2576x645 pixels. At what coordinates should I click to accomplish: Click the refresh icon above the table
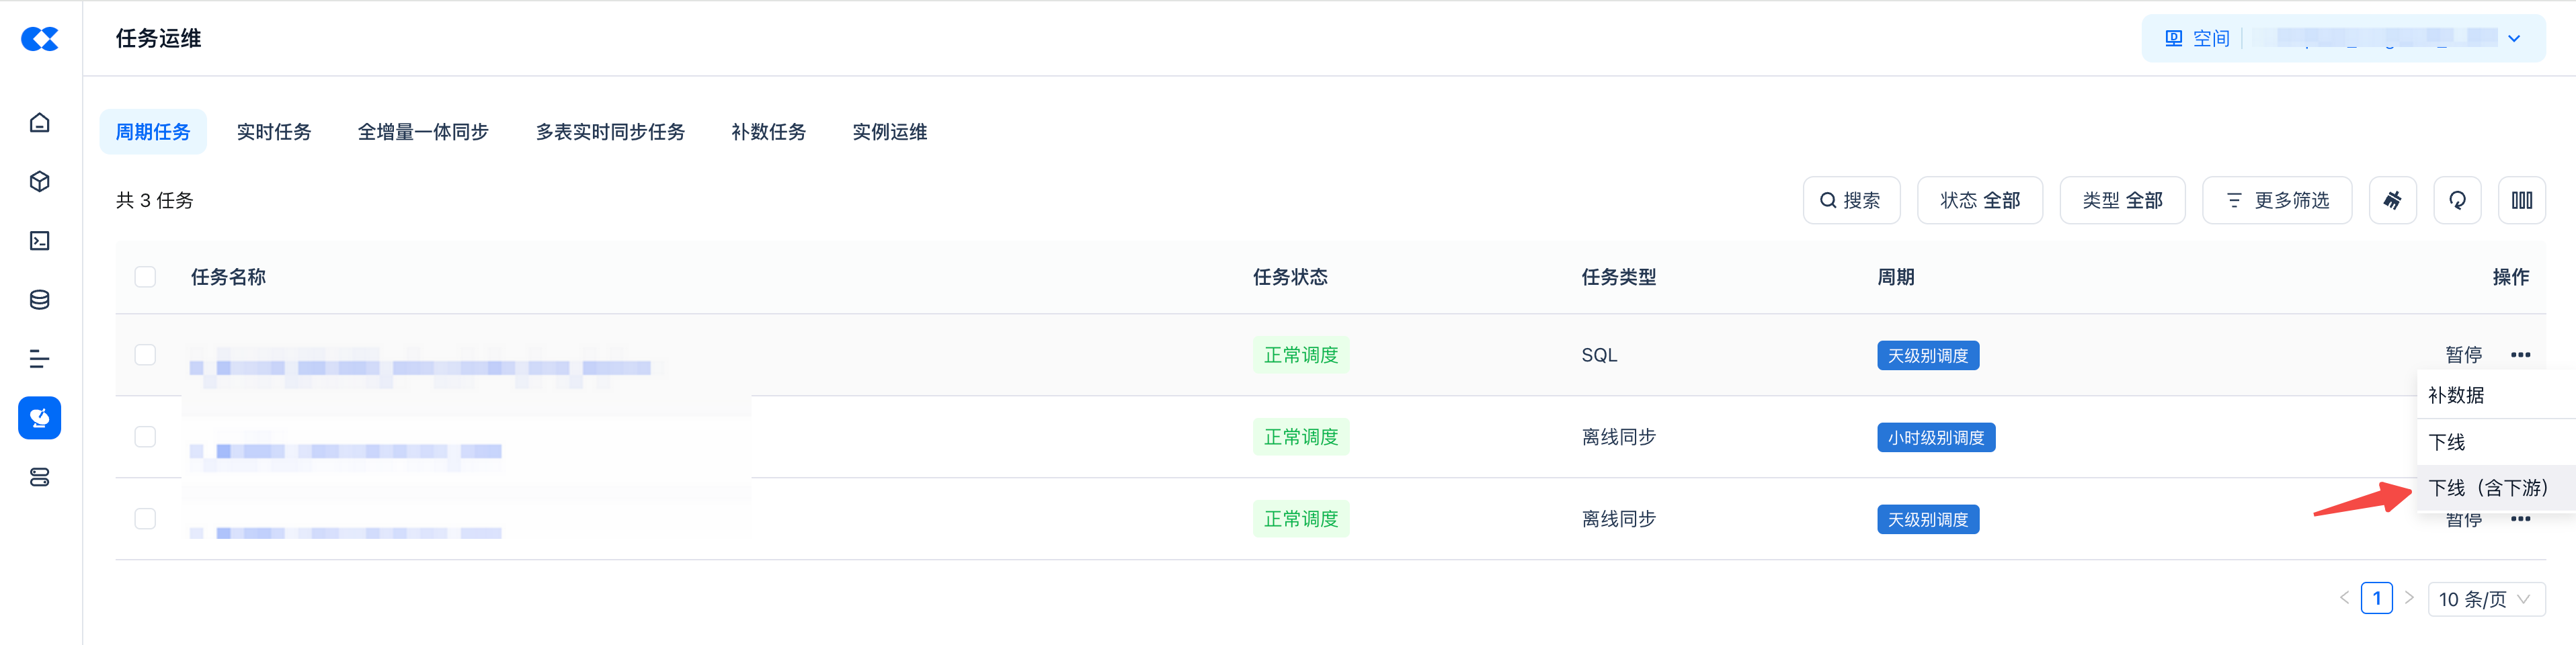click(x=2456, y=201)
